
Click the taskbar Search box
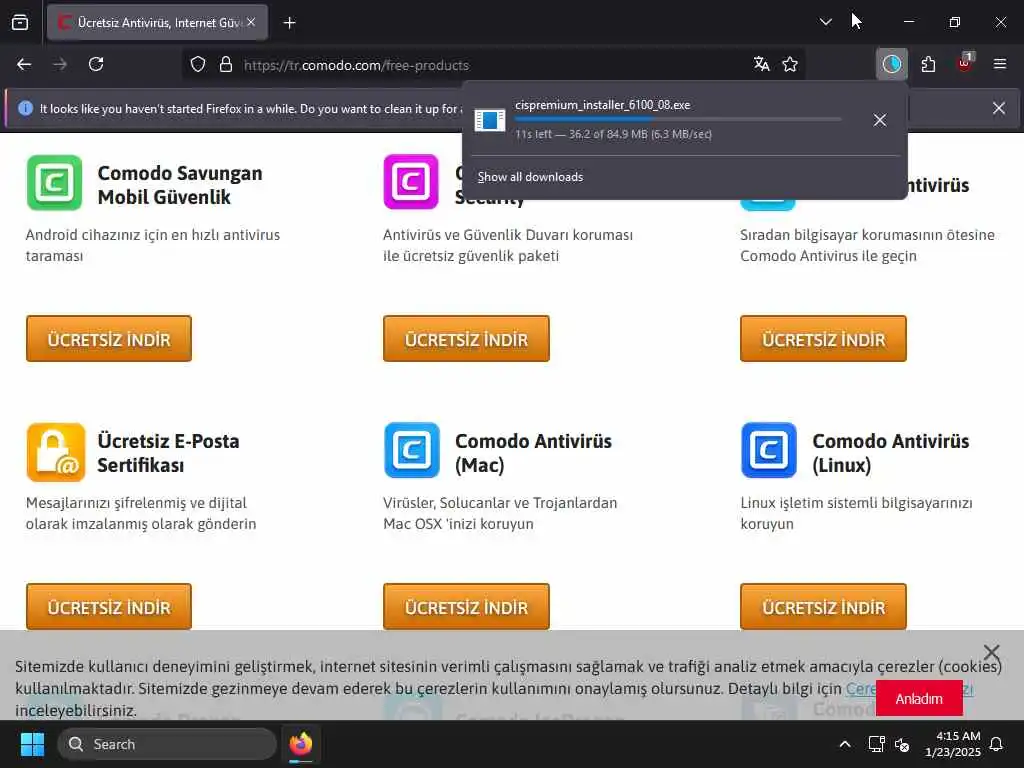pos(167,744)
